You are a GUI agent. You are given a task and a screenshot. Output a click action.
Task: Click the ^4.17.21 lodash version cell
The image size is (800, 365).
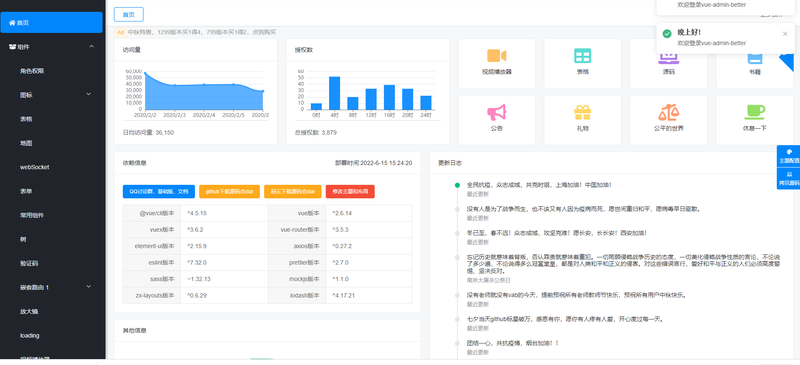click(x=368, y=295)
